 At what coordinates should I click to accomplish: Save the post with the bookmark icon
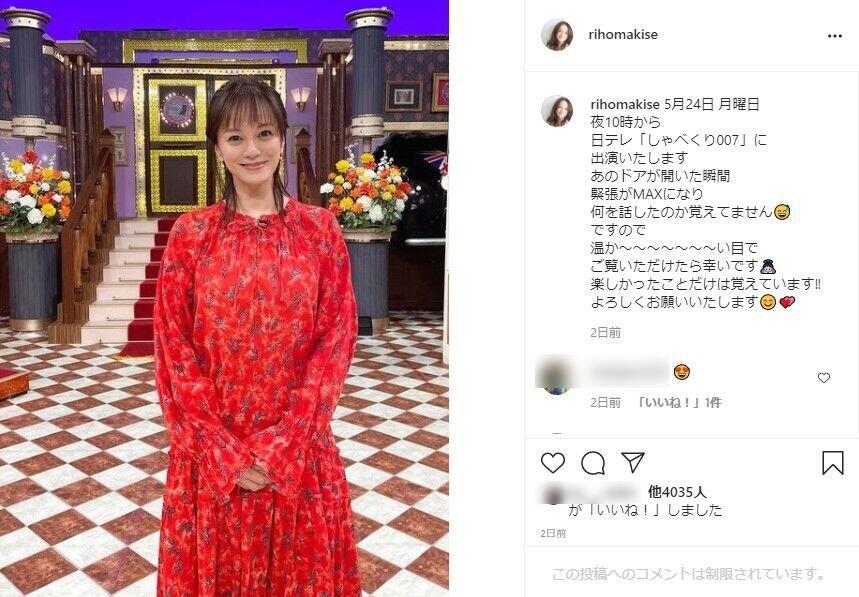click(832, 463)
